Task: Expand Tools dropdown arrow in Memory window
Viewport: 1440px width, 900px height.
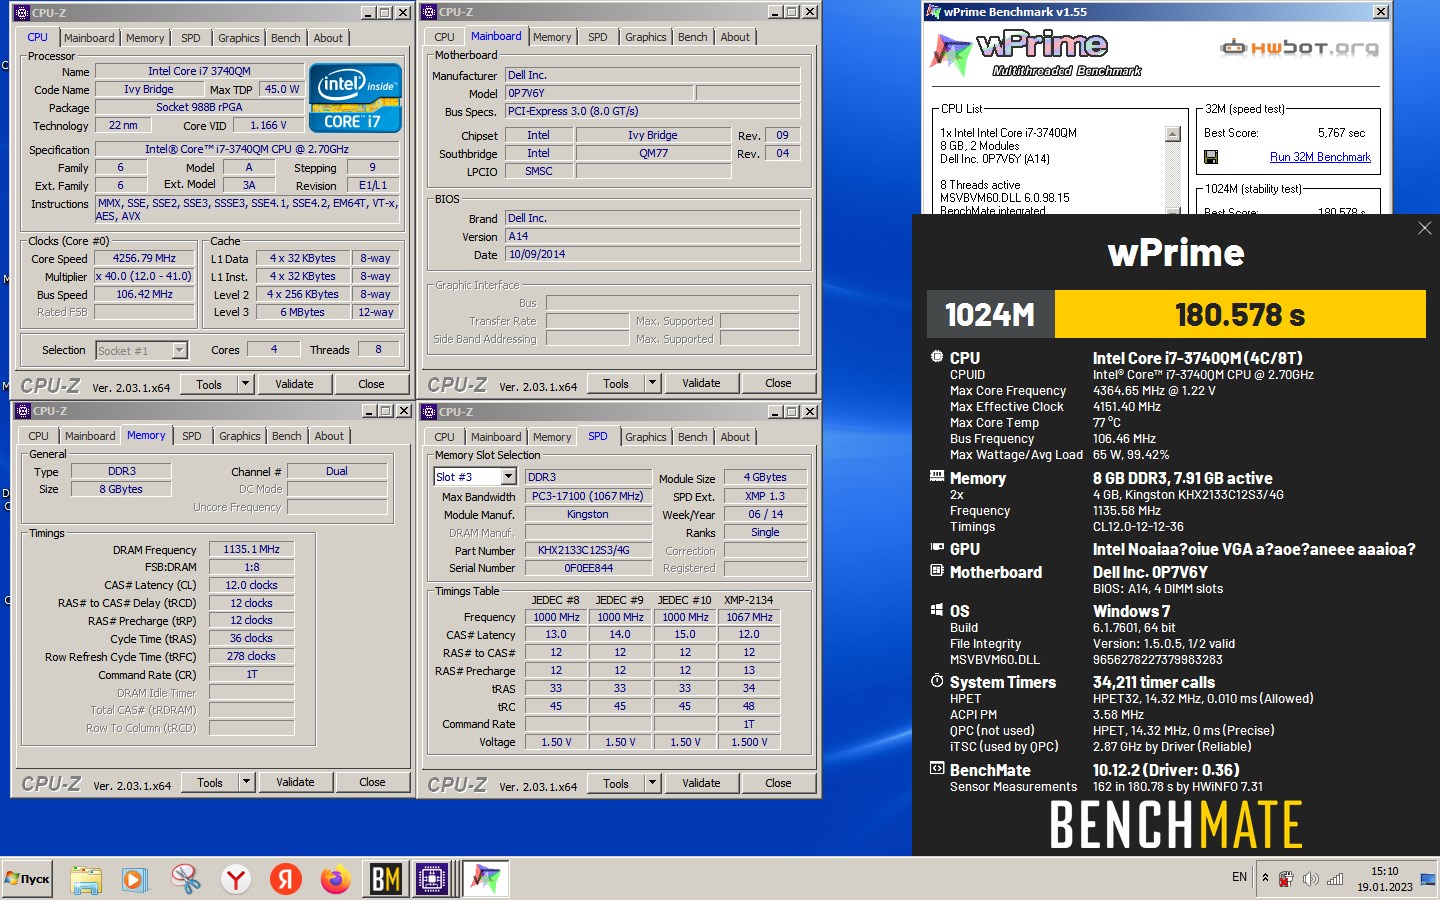Action: pyautogui.click(x=246, y=783)
